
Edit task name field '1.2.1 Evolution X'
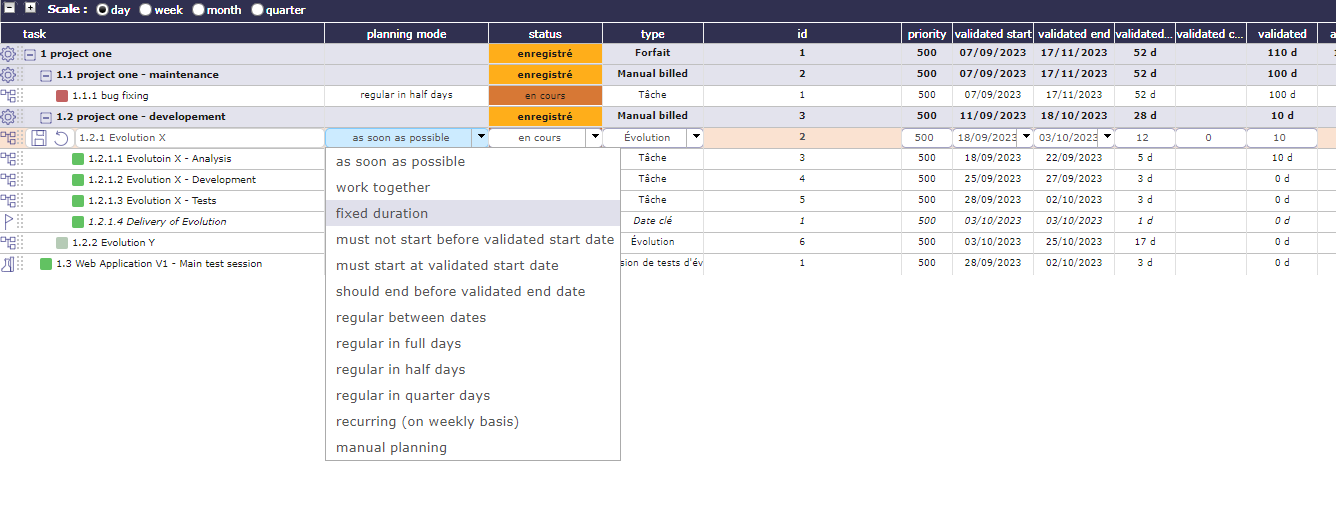coord(200,138)
